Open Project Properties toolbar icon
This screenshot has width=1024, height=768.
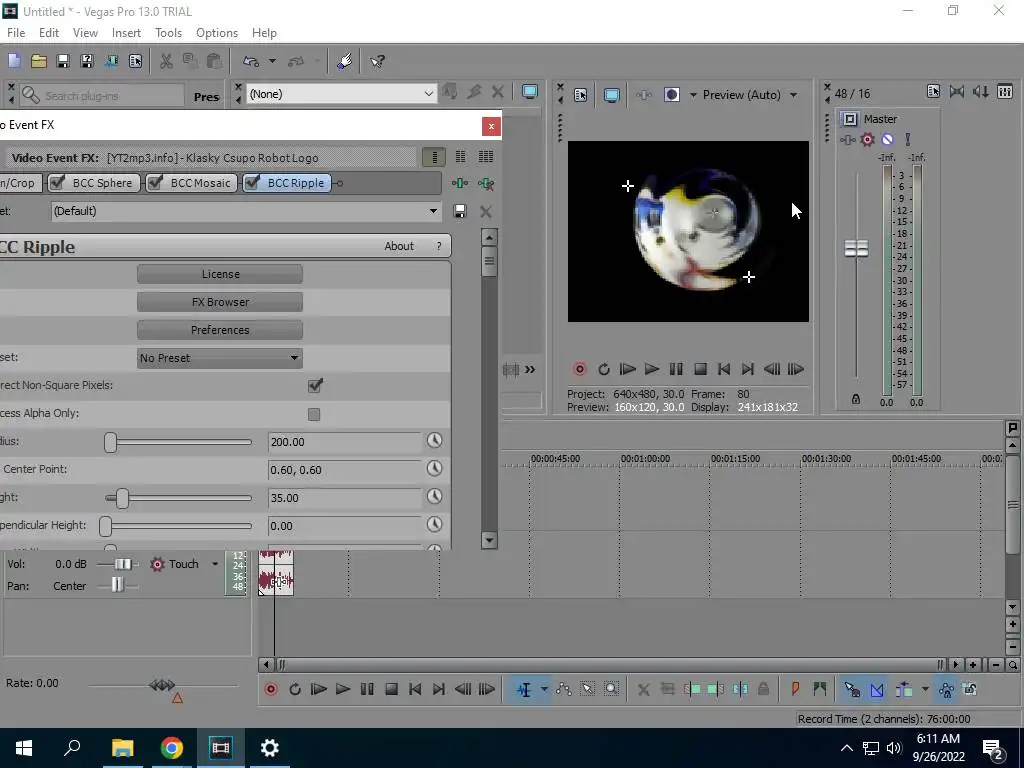tap(135, 61)
